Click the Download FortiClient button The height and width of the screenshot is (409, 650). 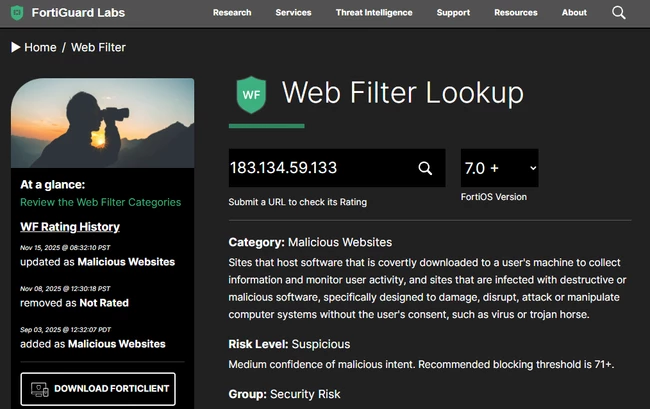[98, 389]
